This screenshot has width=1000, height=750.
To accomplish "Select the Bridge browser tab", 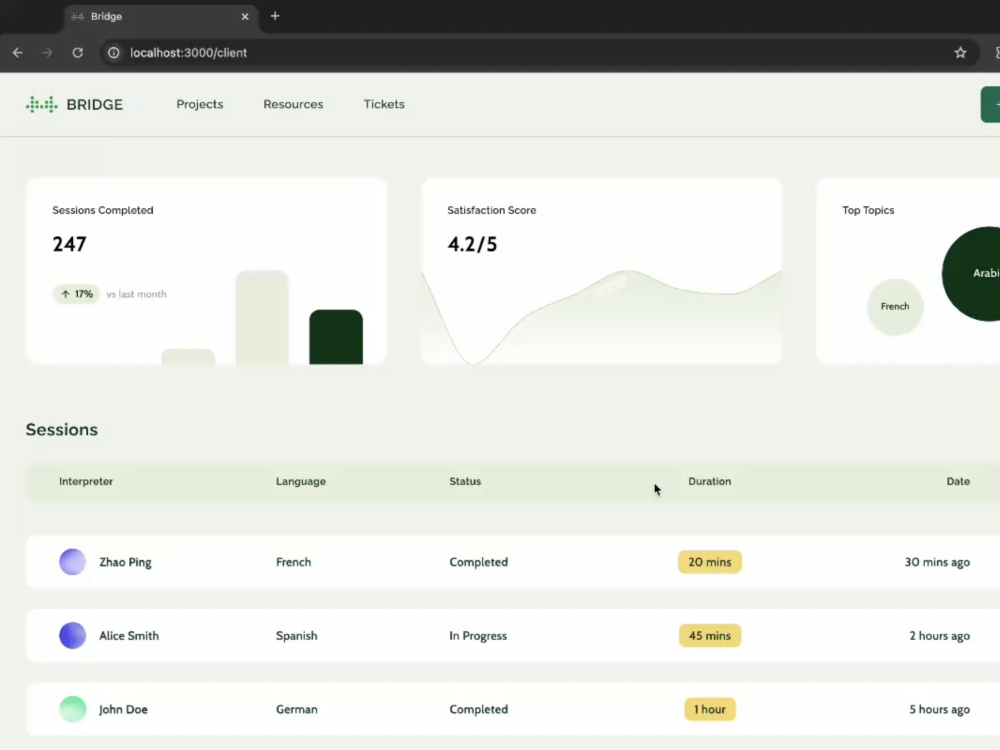I will 161,17.
